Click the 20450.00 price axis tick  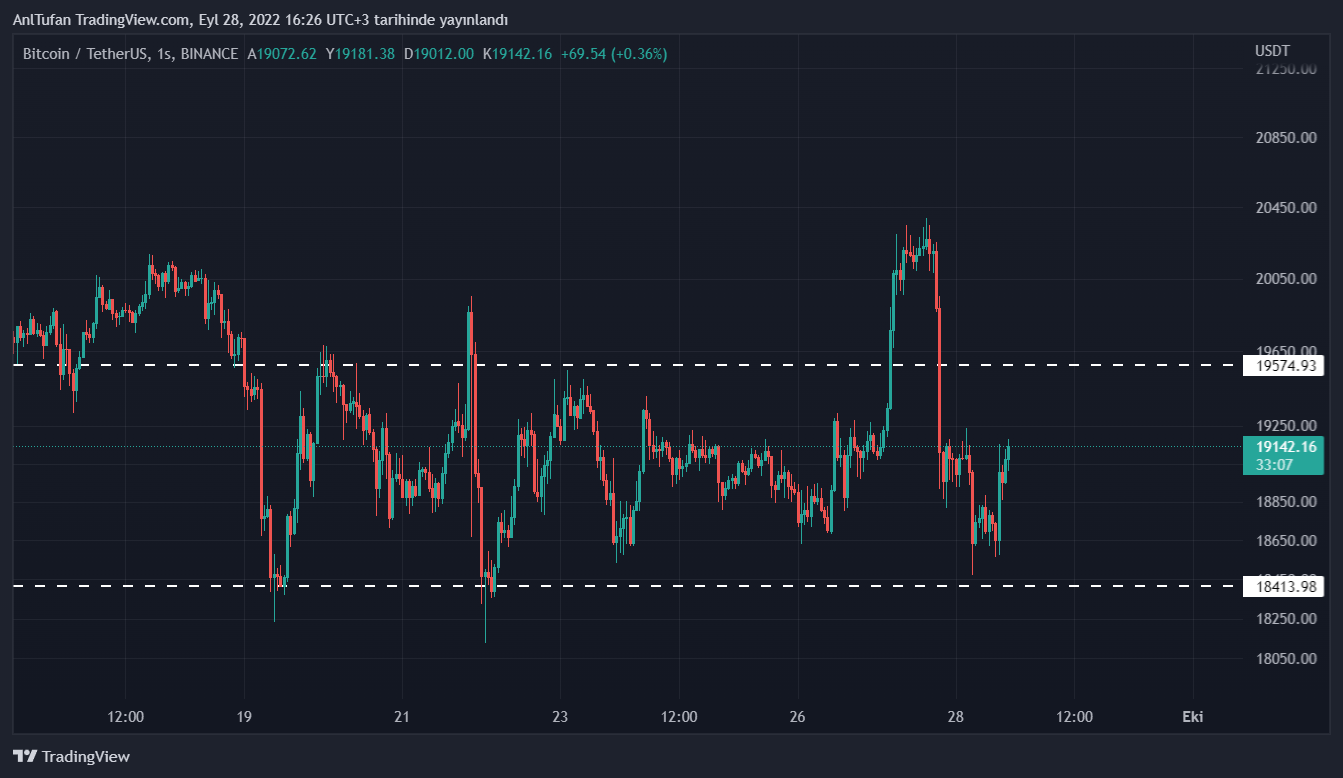point(1285,208)
